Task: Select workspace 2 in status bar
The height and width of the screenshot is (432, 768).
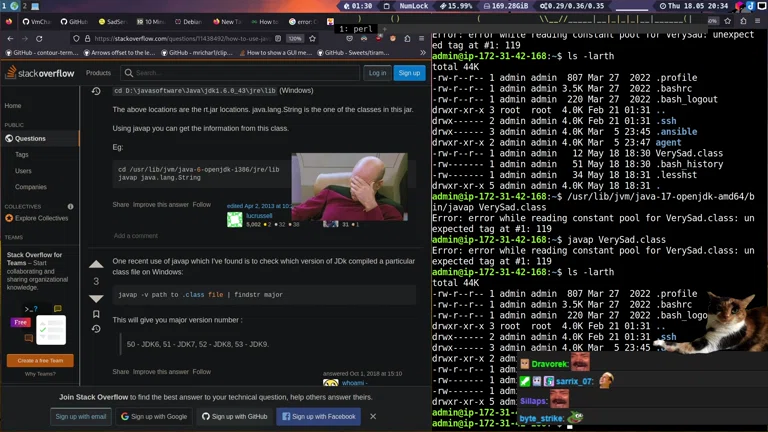Action: click(24, 6)
